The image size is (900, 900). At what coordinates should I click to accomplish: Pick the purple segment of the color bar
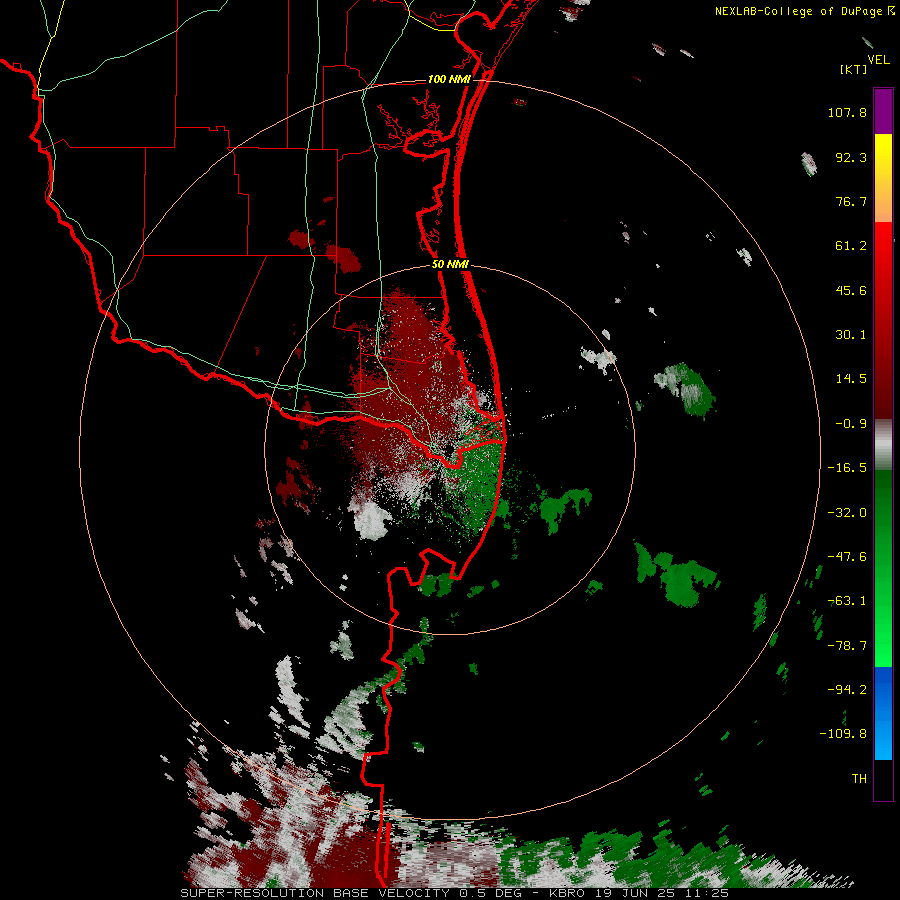coord(883,111)
